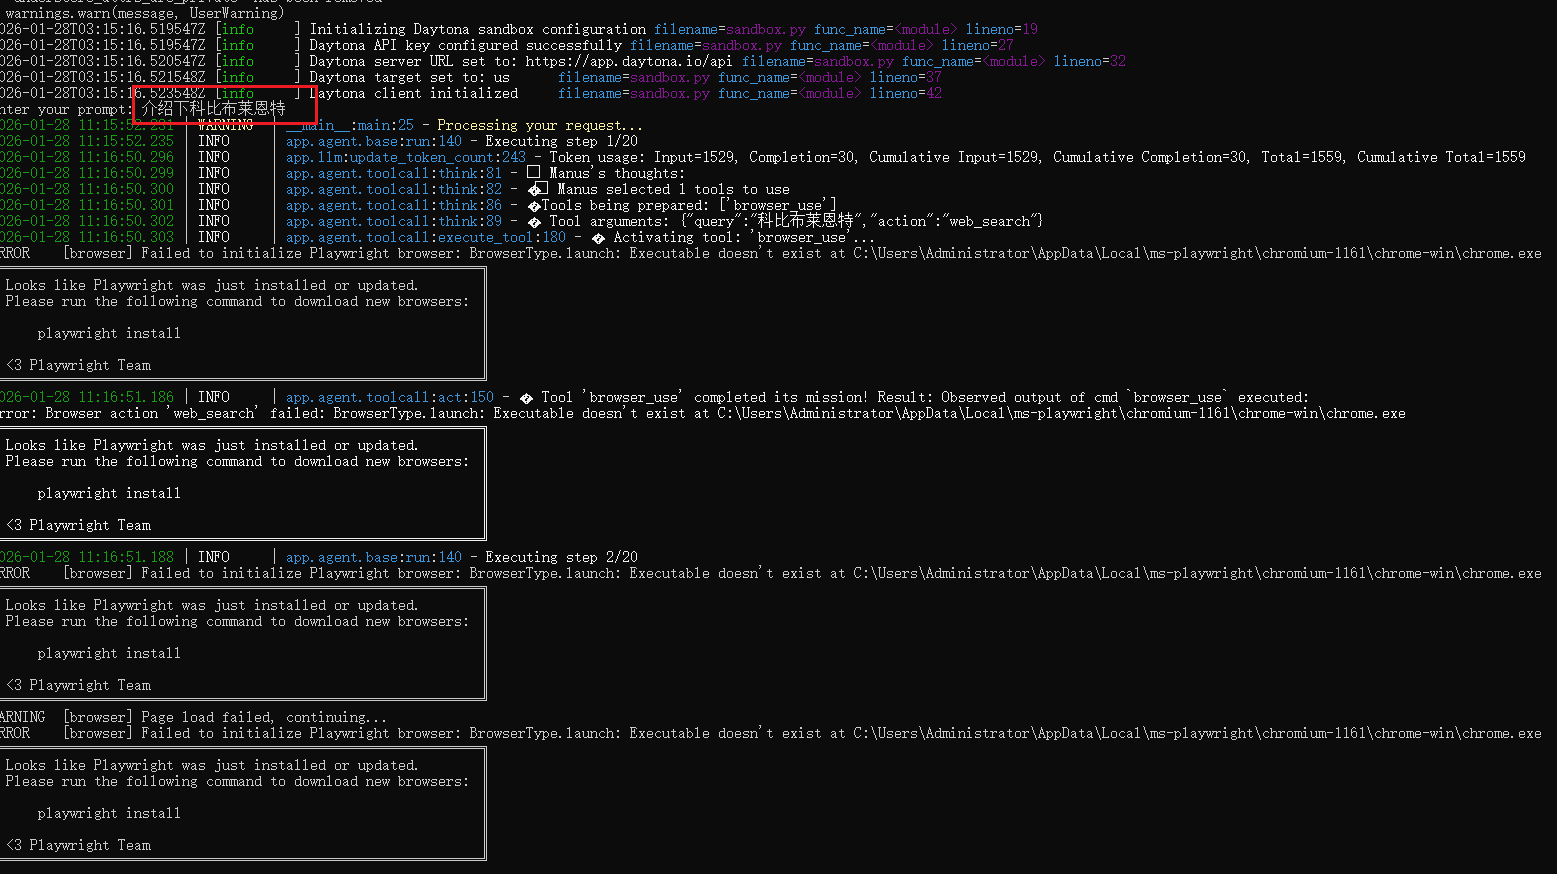1557x874 pixels.
Task: Click the timestamp 11:16:51.188
Action: (126, 557)
